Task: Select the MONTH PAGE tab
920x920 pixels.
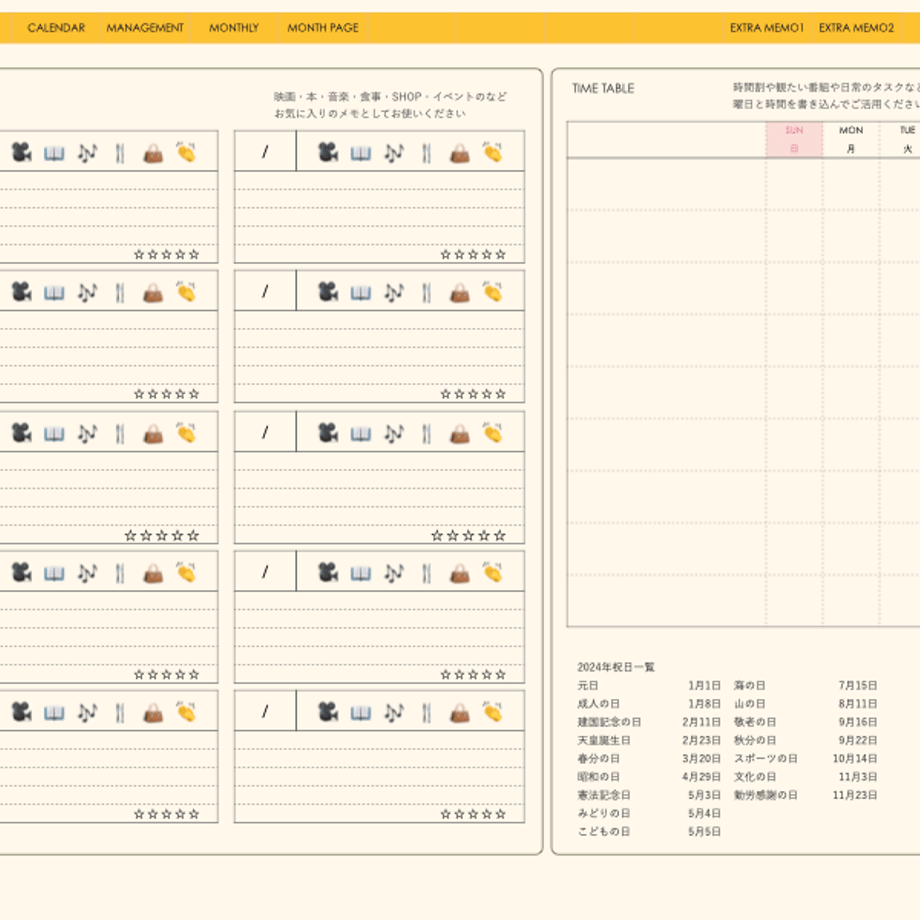Action: (323, 28)
